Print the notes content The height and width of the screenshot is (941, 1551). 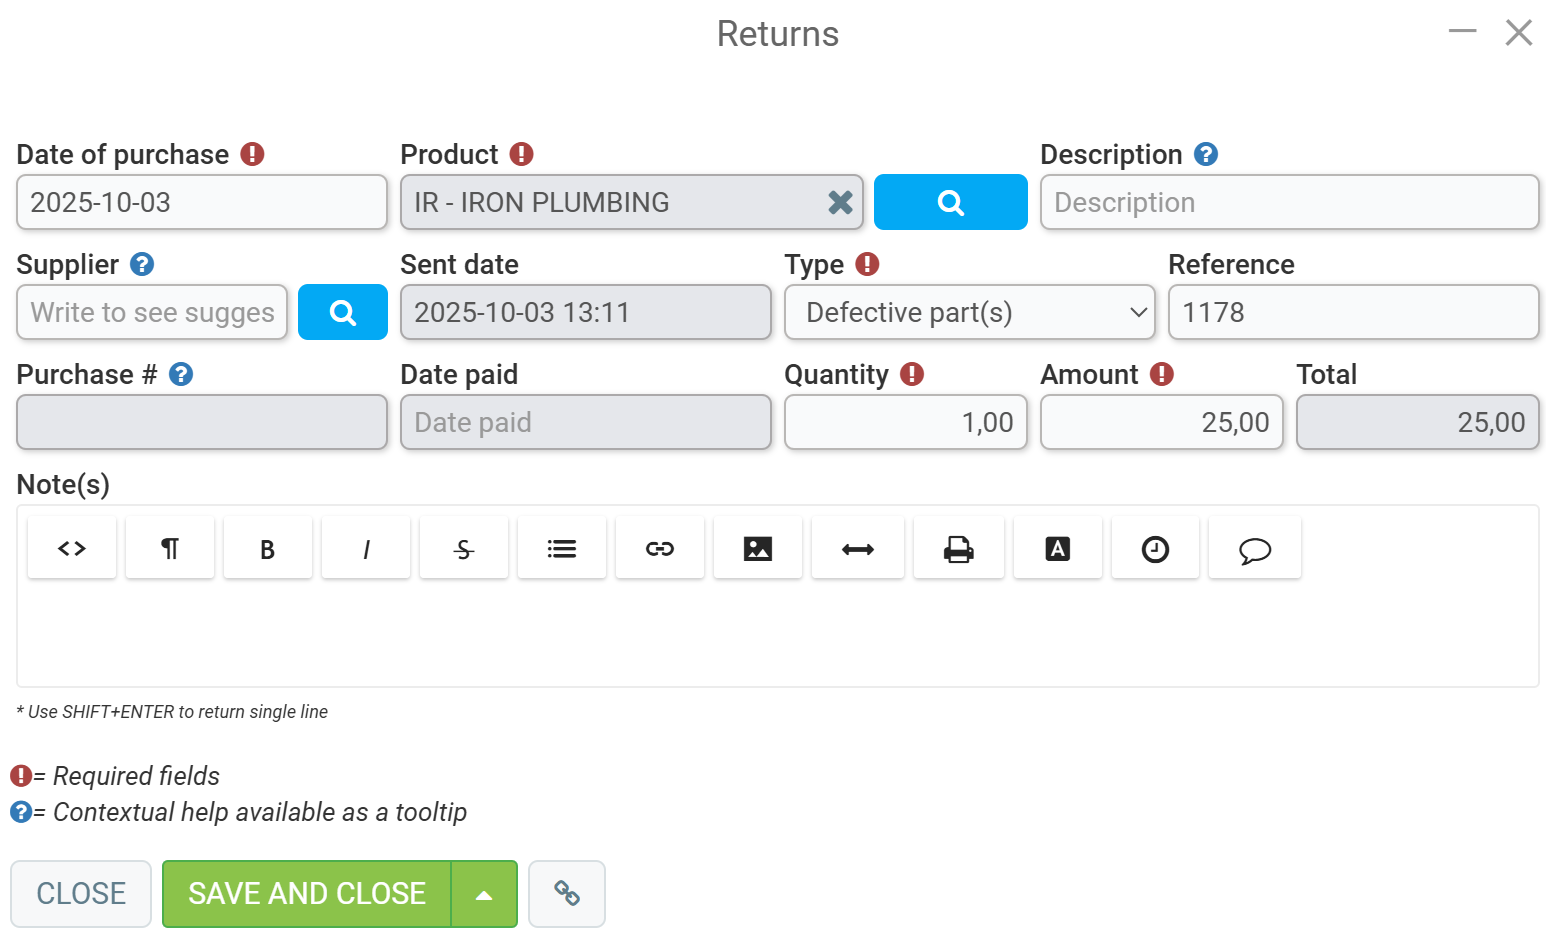pos(959,548)
